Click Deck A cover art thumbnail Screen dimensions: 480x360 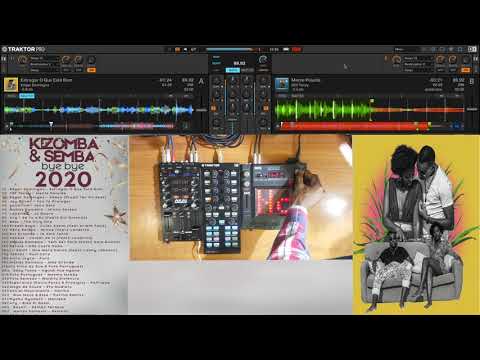tap(11, 85)
